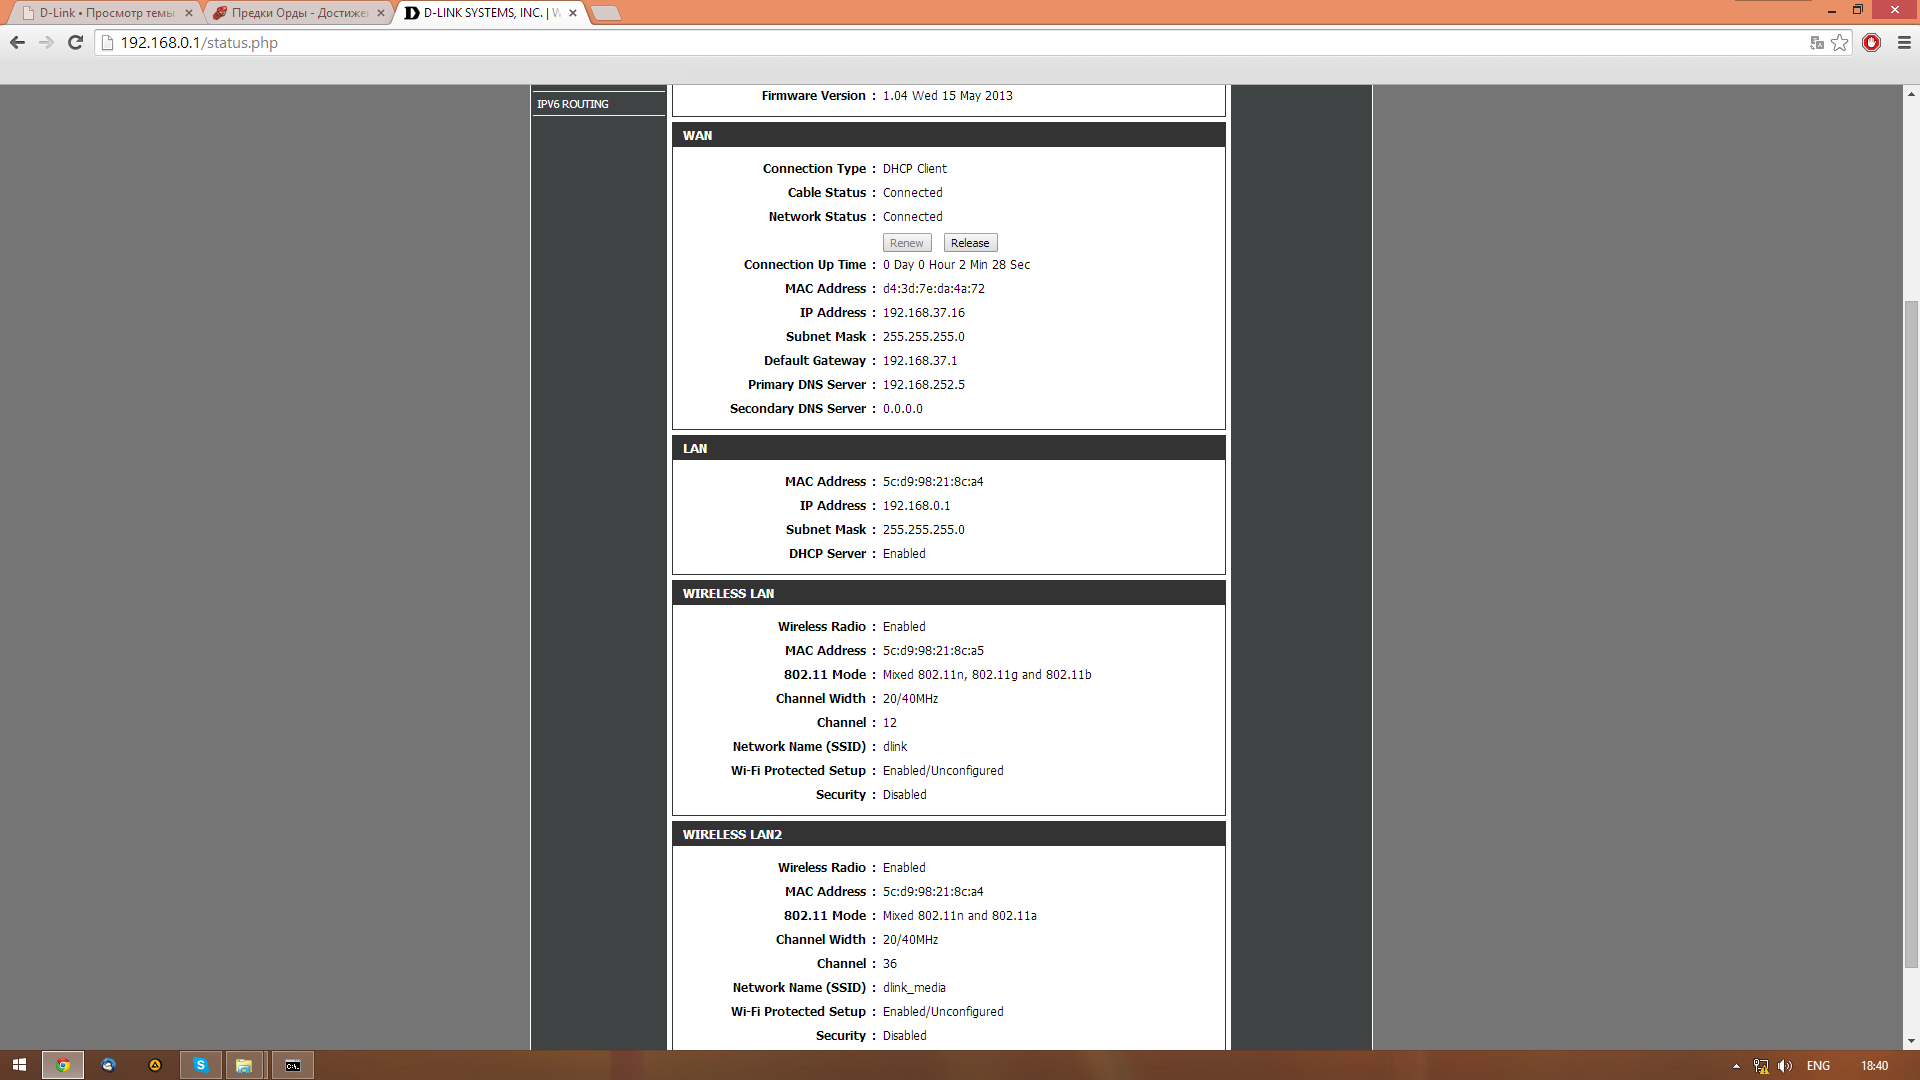Screen dimensions: 1920x1080
Task: Open the AIMP player taskbar icon
Action: click(x=155, y=1065)
